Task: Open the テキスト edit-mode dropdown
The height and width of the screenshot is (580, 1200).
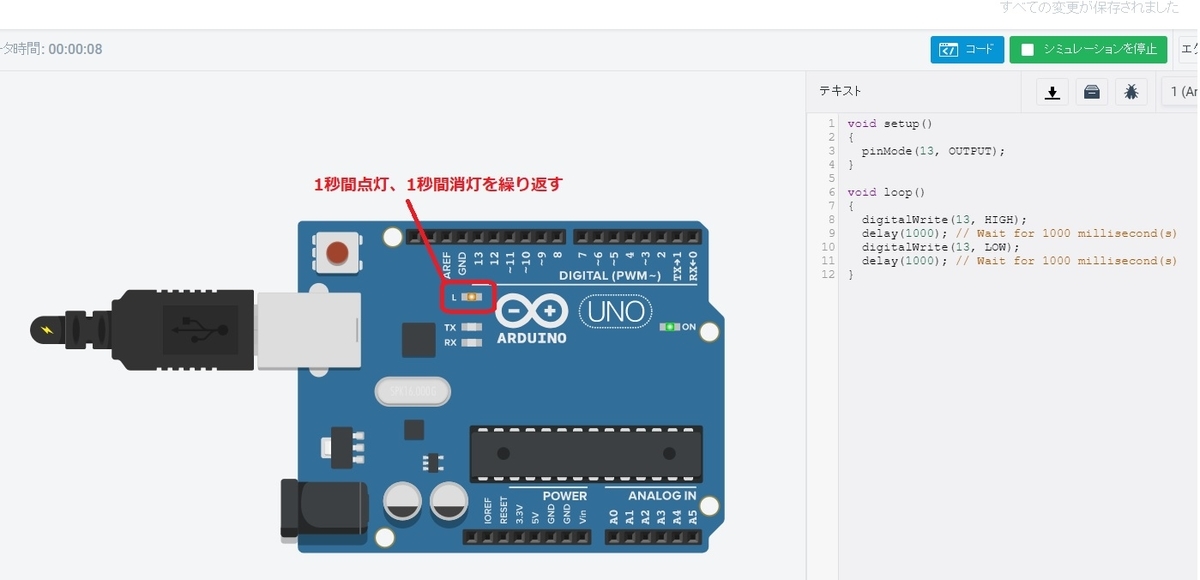Action: click(840, 91)
